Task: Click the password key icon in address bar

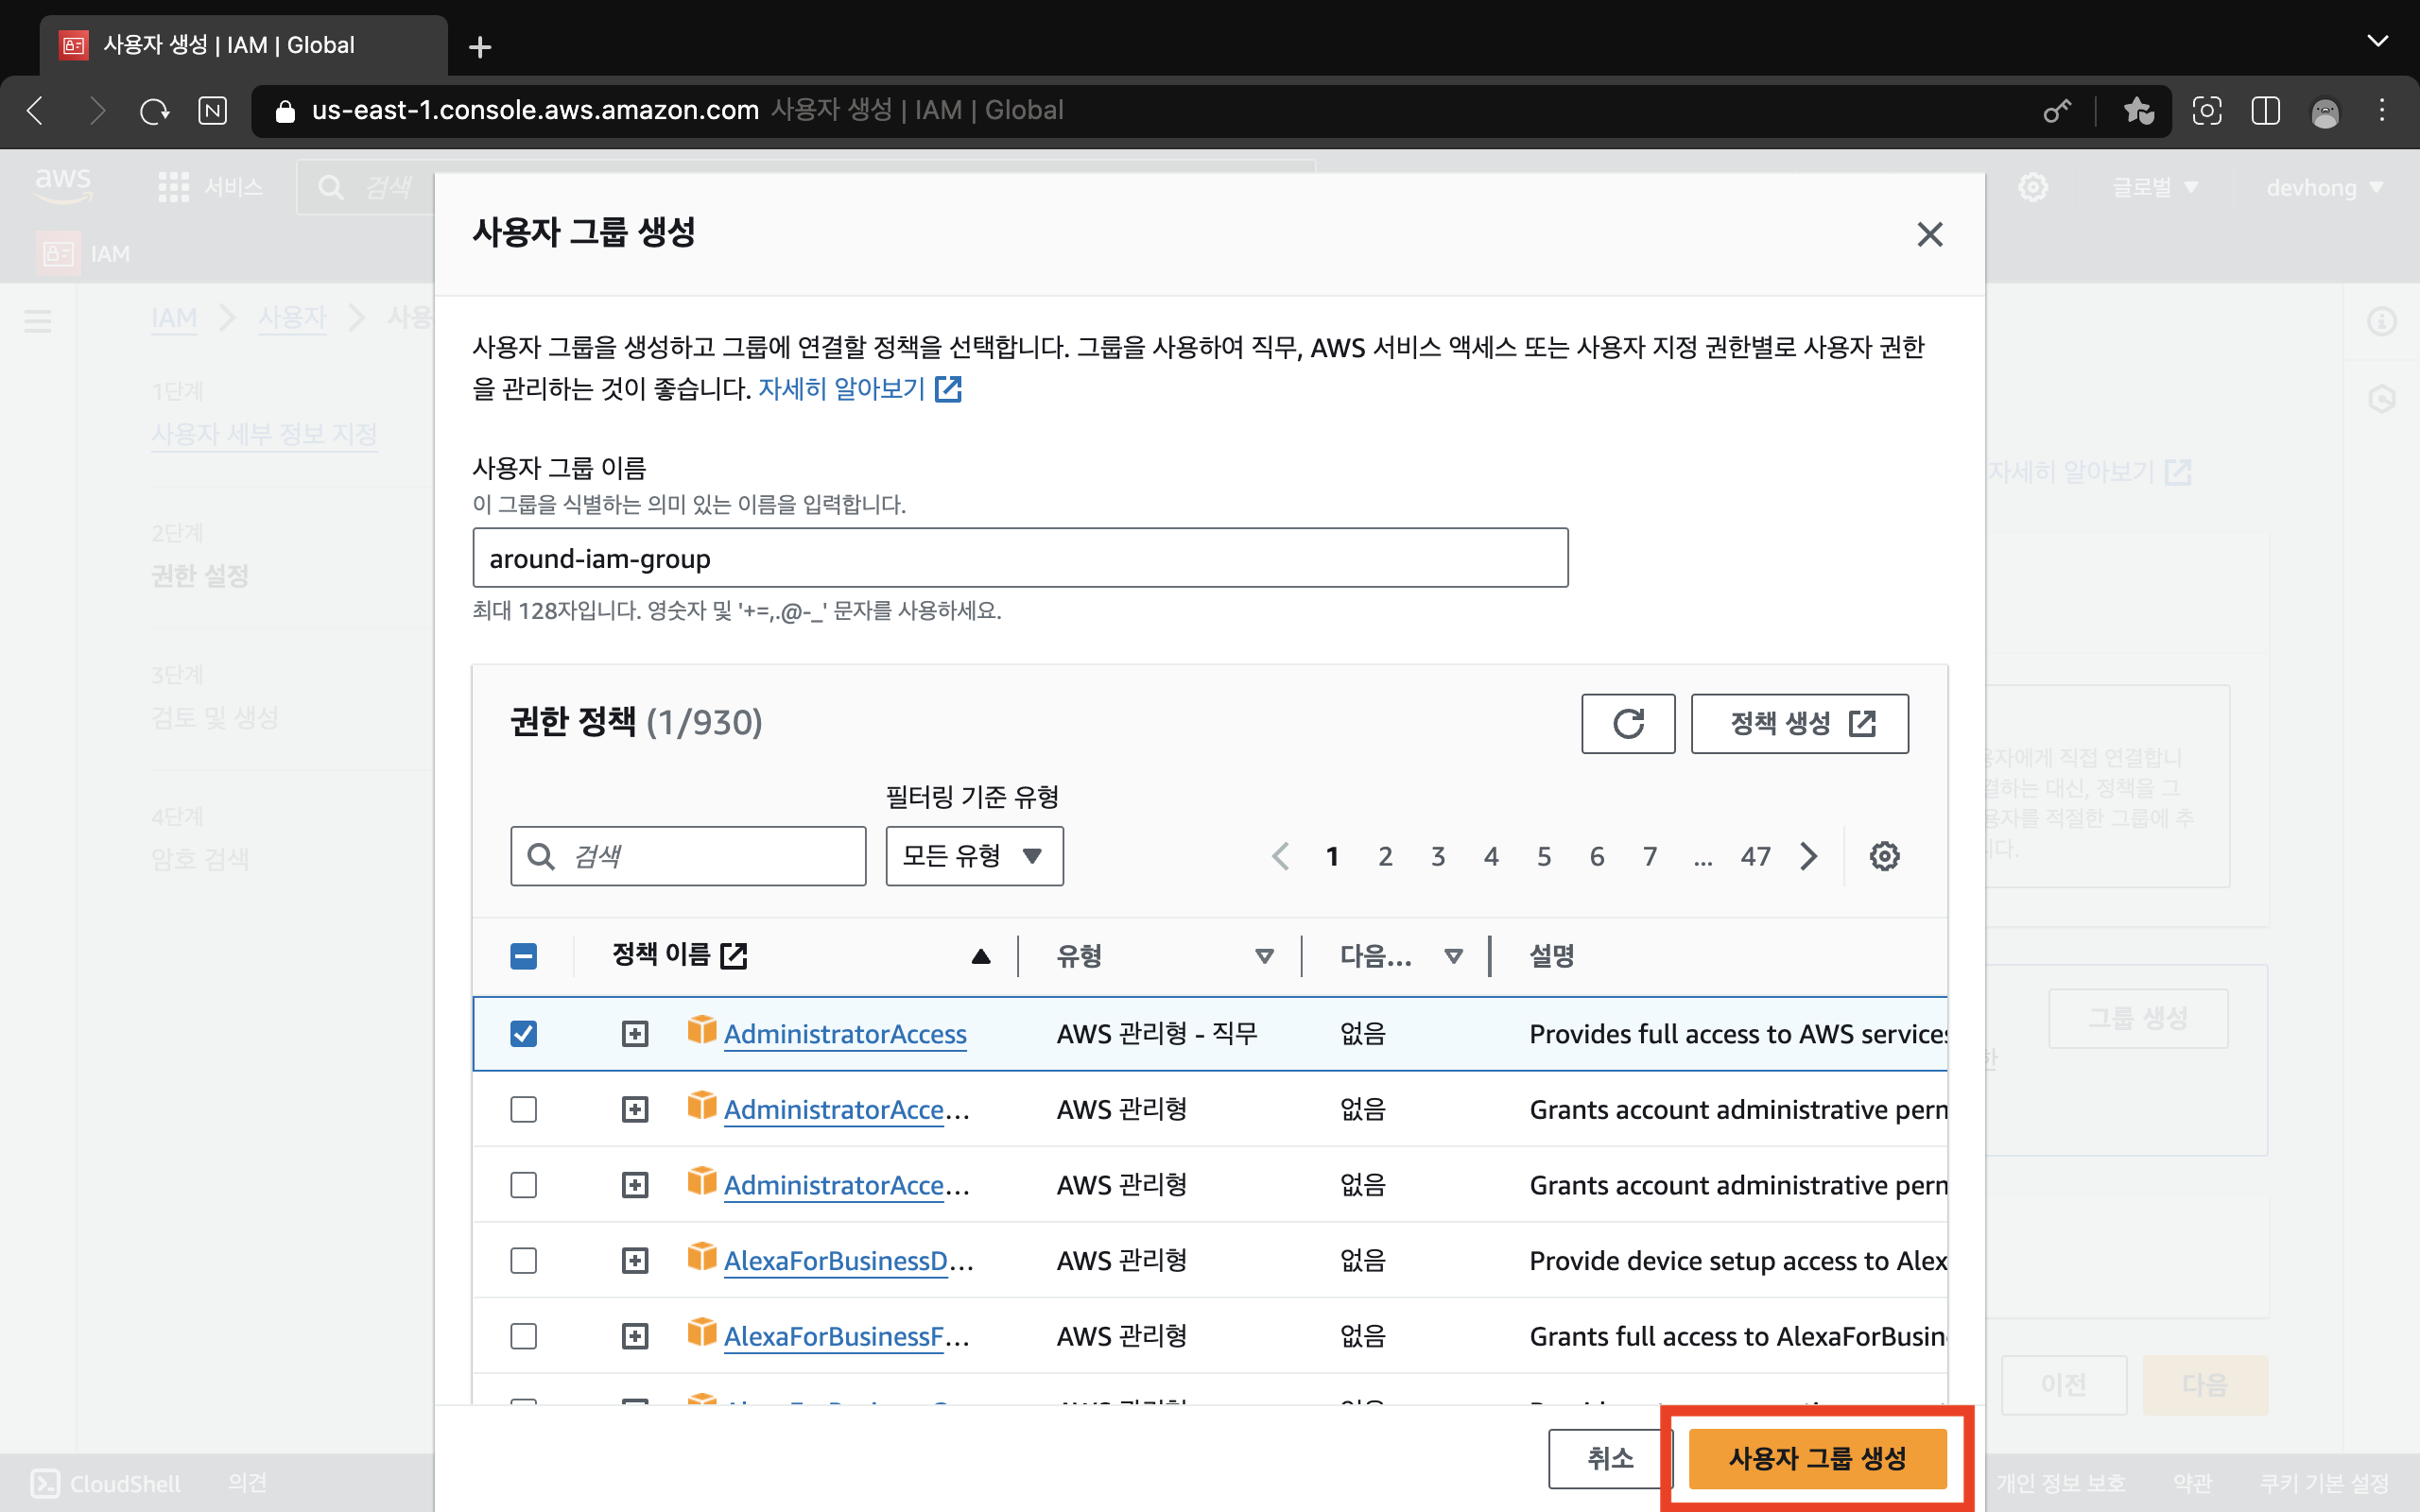Action: pos(2056,110)
